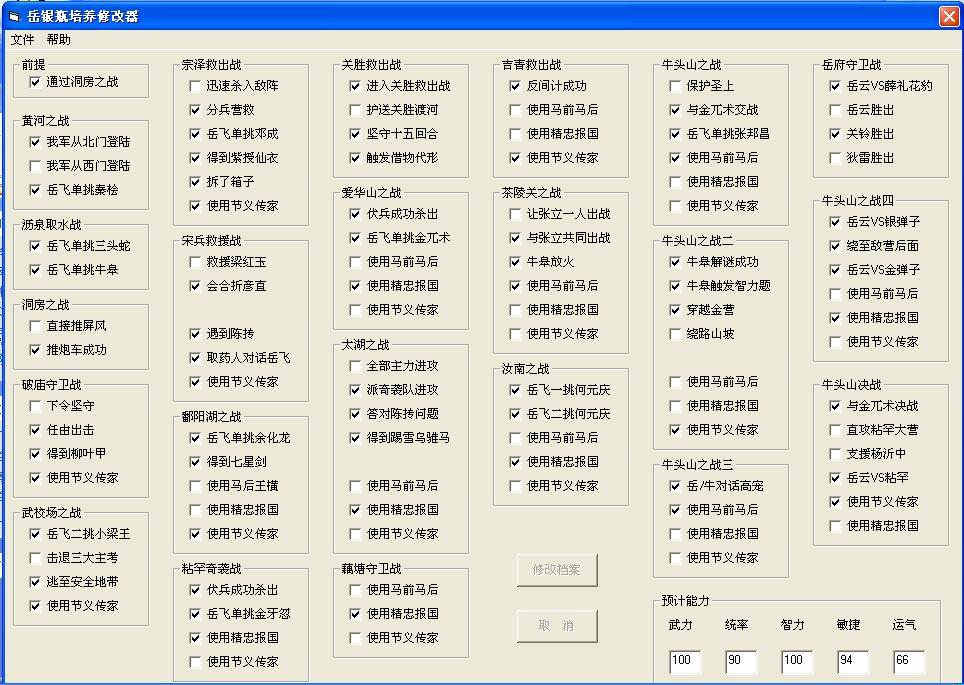Select the 统率 value field
Image resolution: width=964 pixels, height=685 pixels.
pos(741,662)
